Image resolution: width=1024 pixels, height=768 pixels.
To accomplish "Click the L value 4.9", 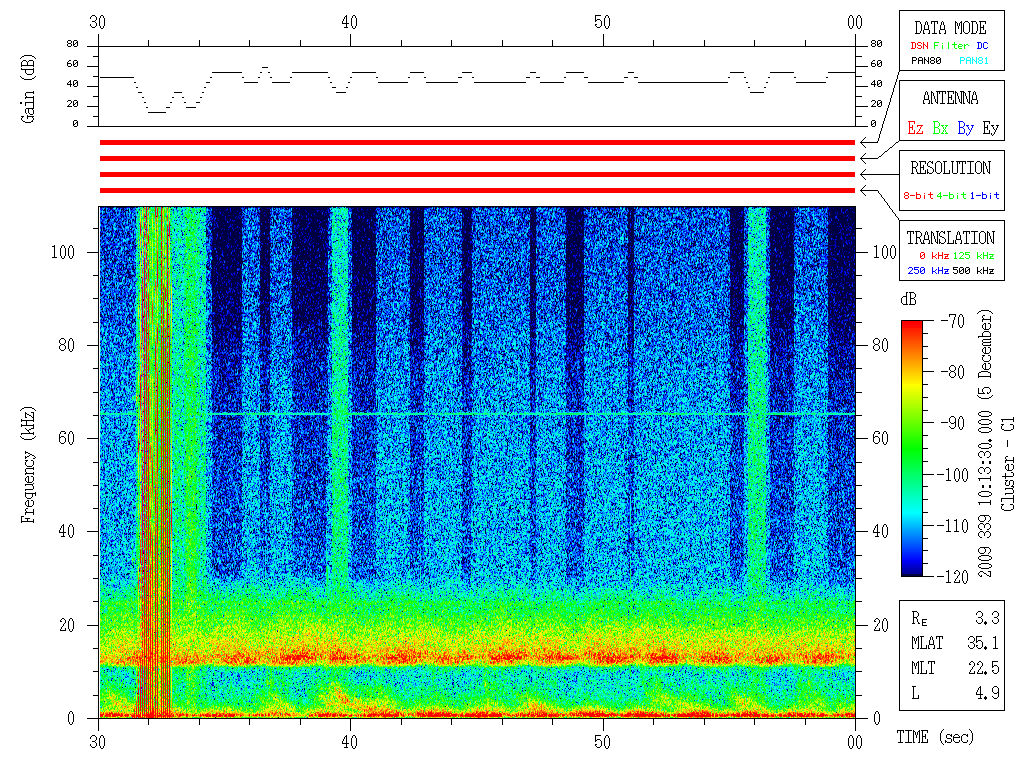I will 987,693.
